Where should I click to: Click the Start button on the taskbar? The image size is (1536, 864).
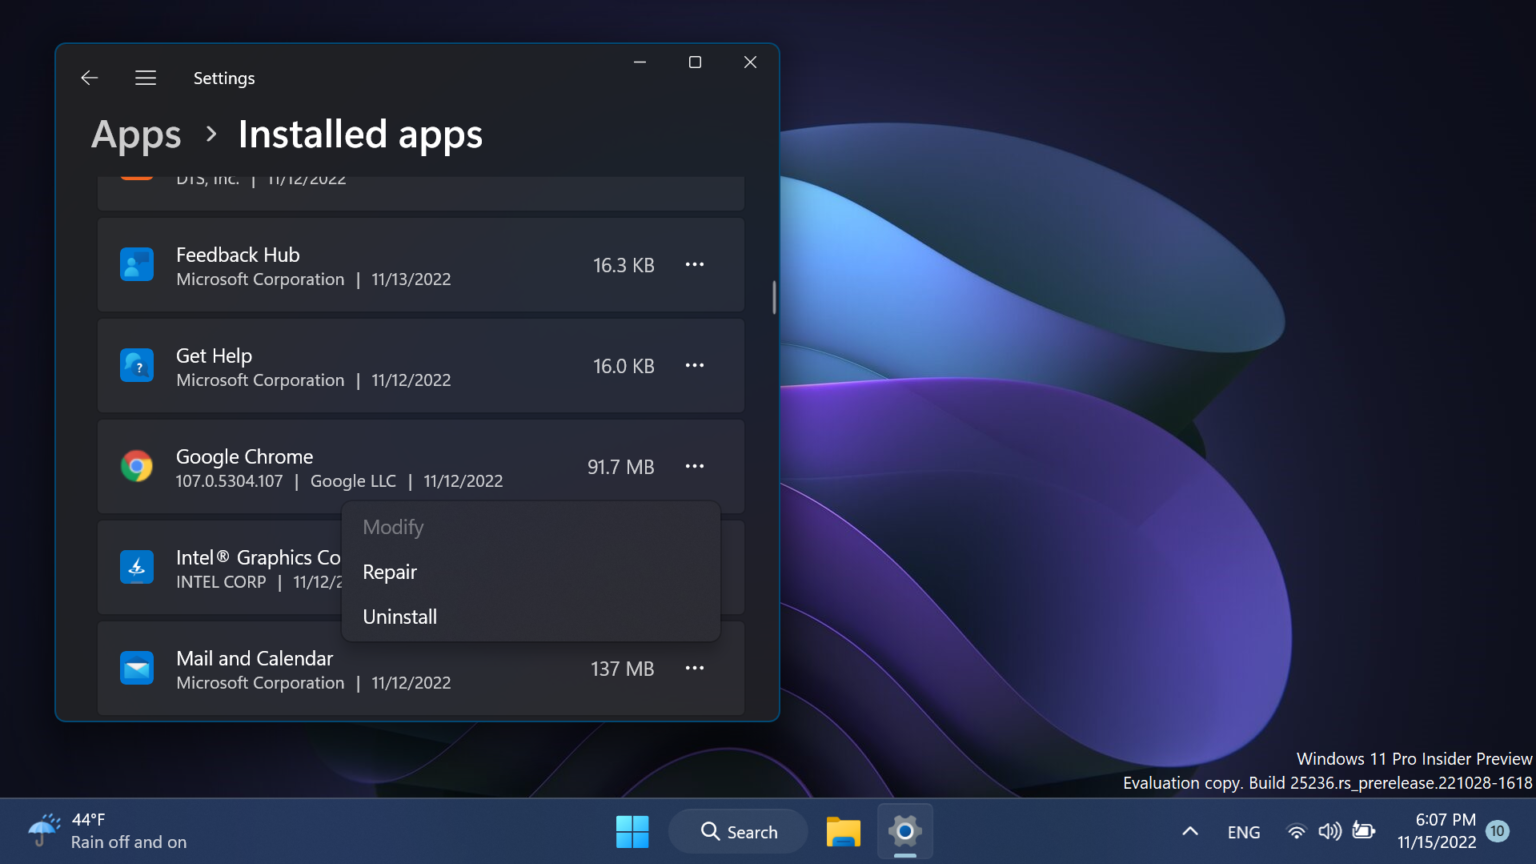click(632, 831)
